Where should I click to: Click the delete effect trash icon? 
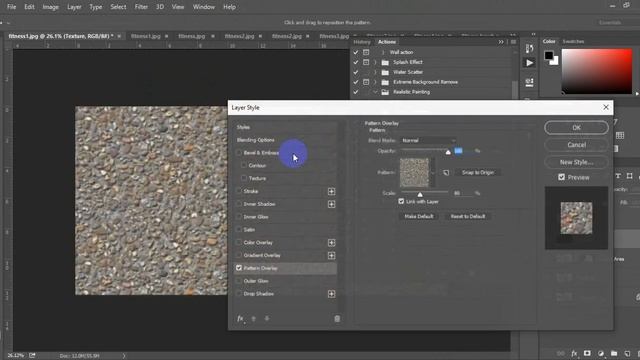pyautogui.click(x=337, y=319)
